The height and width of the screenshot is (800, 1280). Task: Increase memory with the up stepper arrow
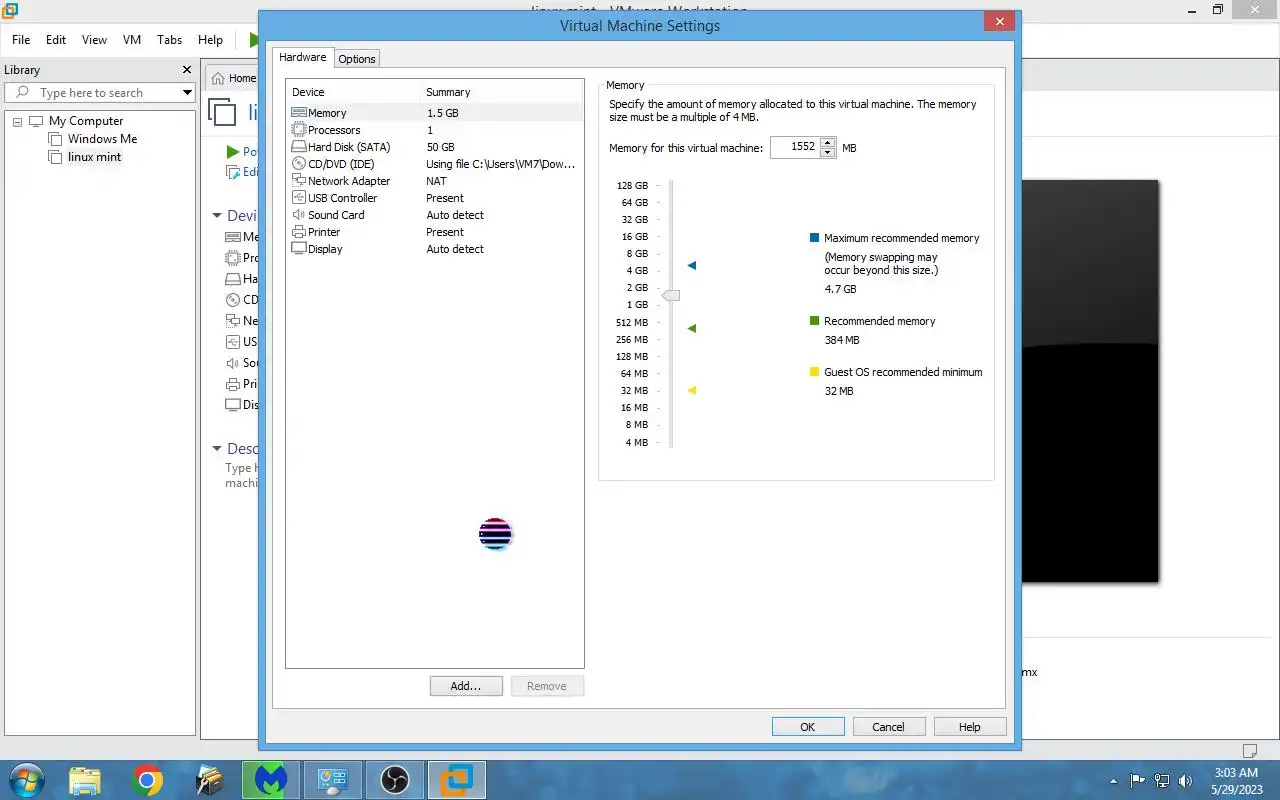(827, 142)
